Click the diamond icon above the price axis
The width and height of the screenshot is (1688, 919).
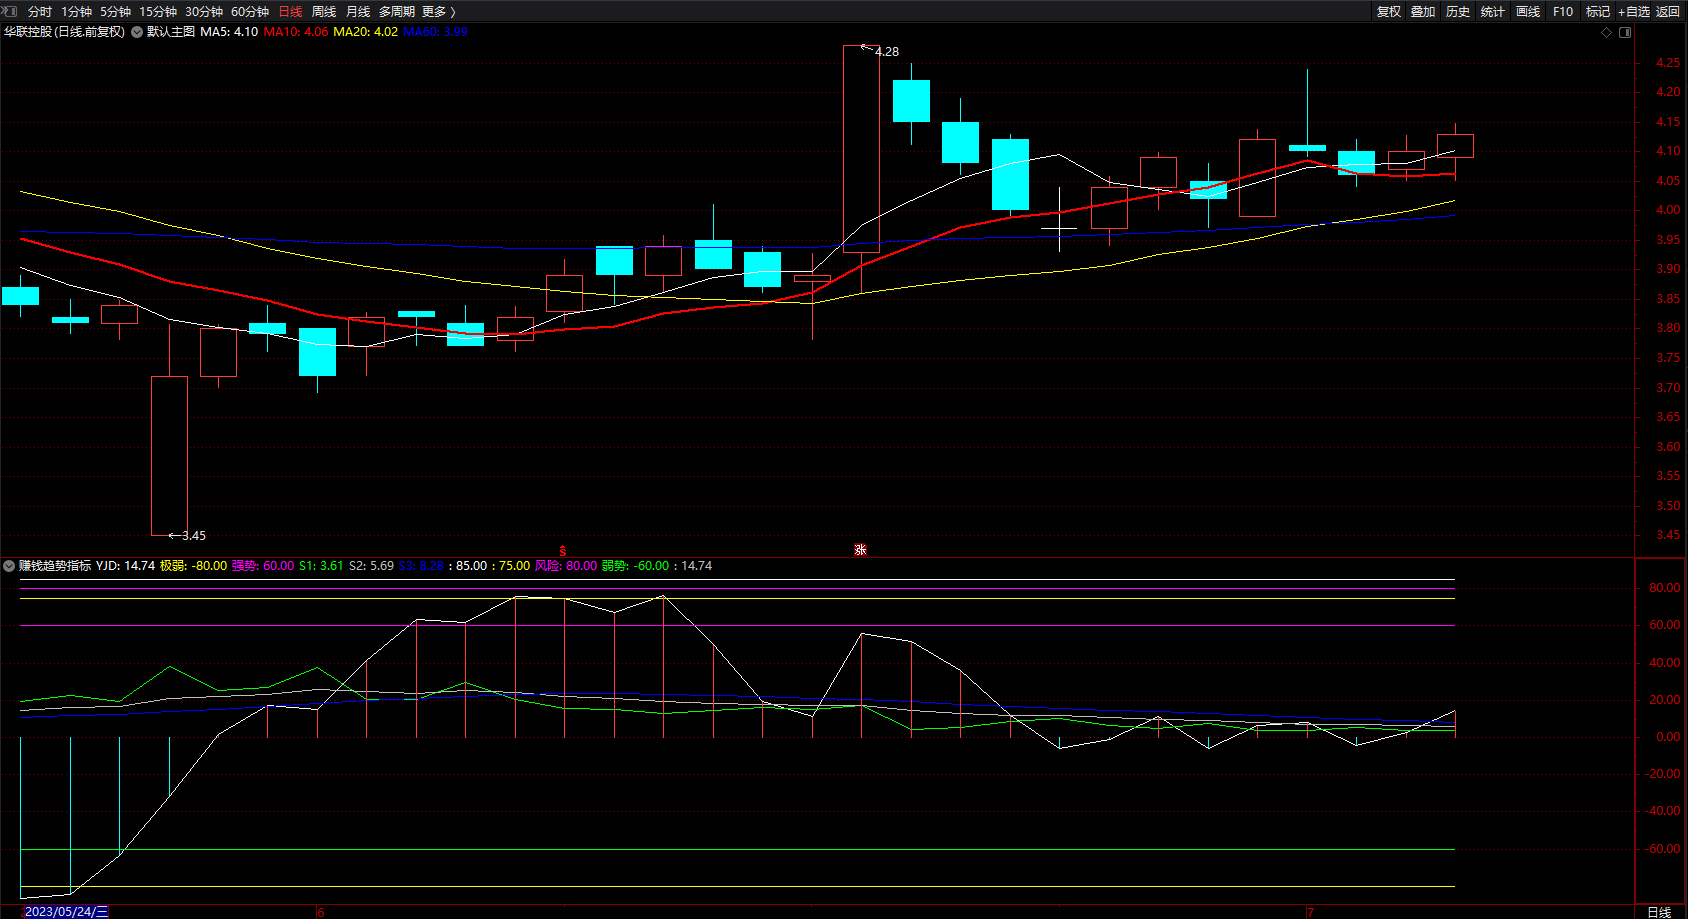point(1607,32)
